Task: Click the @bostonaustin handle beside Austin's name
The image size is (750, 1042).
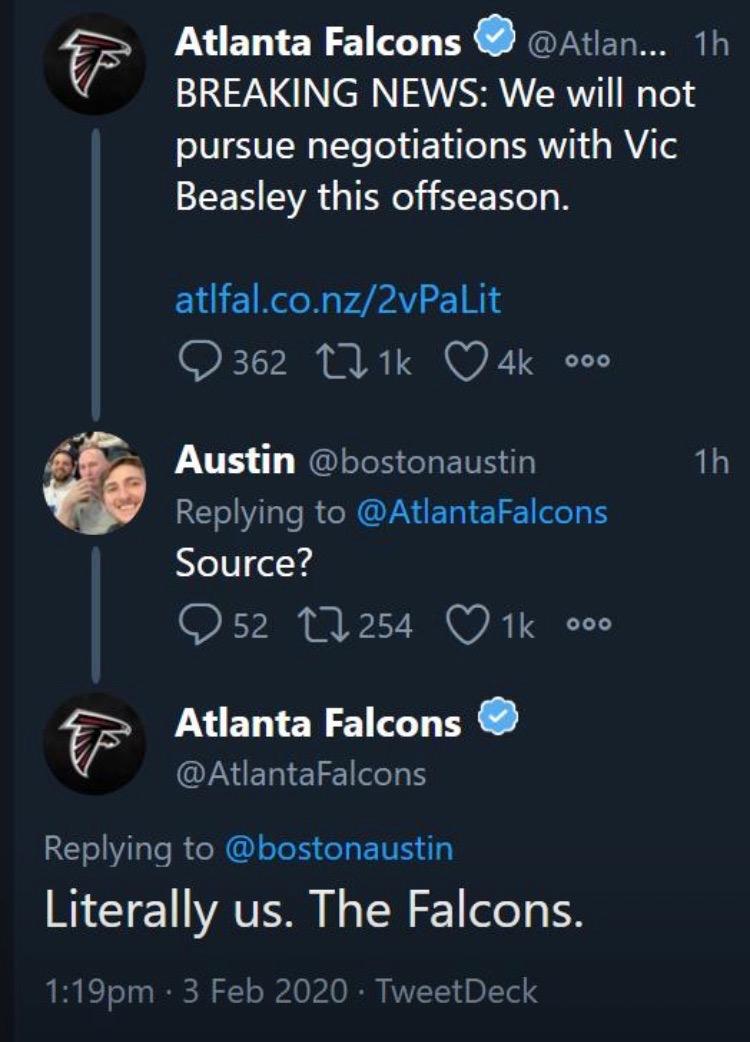Action: click(422, 462)
